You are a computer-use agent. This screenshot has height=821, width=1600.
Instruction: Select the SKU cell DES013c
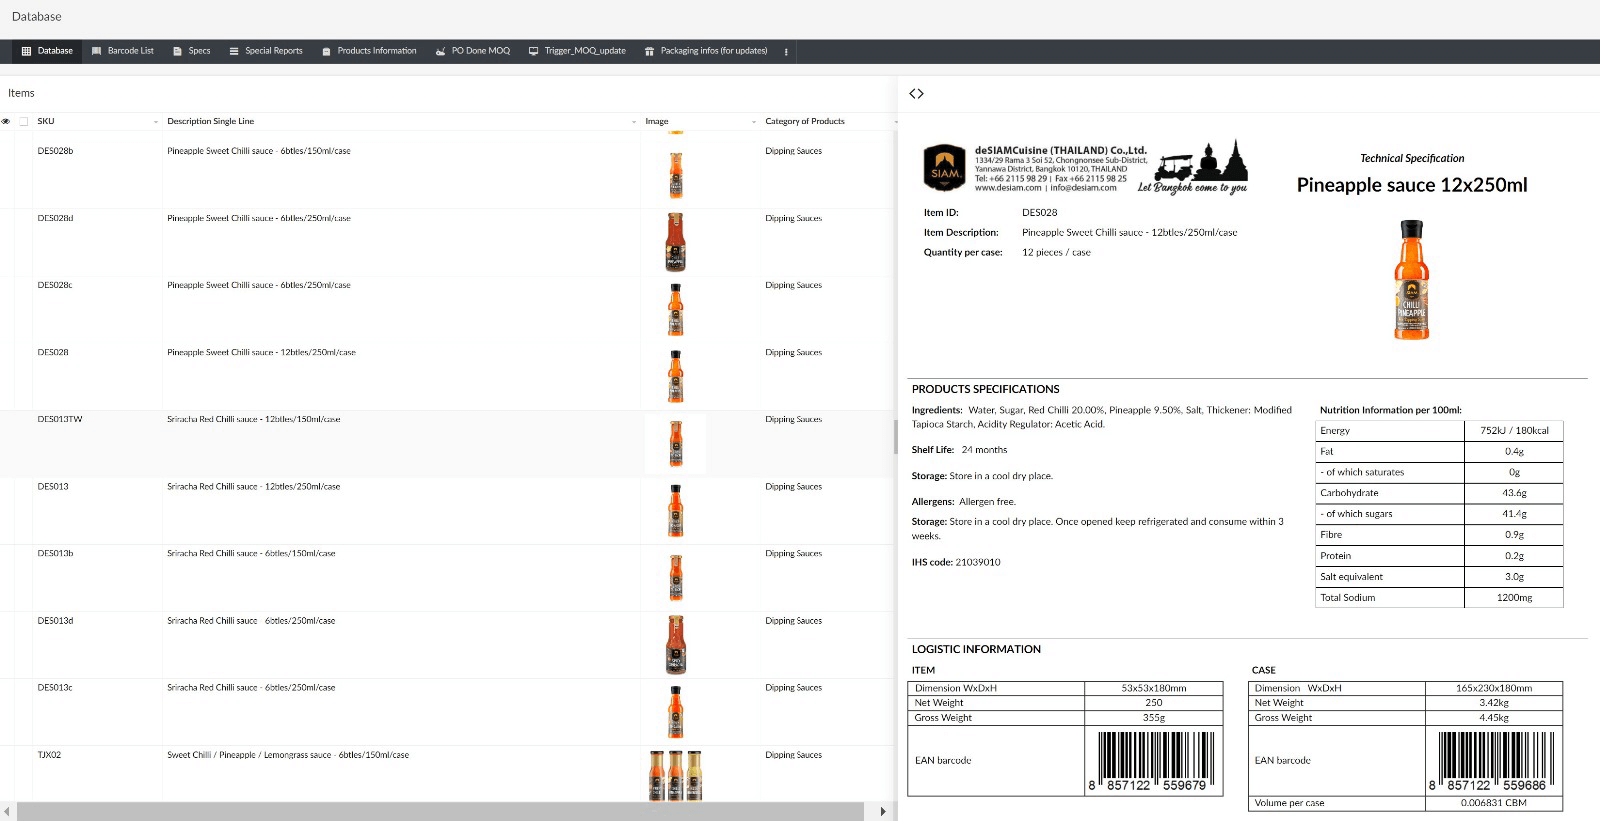pyautogui.click(x=55, y=688)
